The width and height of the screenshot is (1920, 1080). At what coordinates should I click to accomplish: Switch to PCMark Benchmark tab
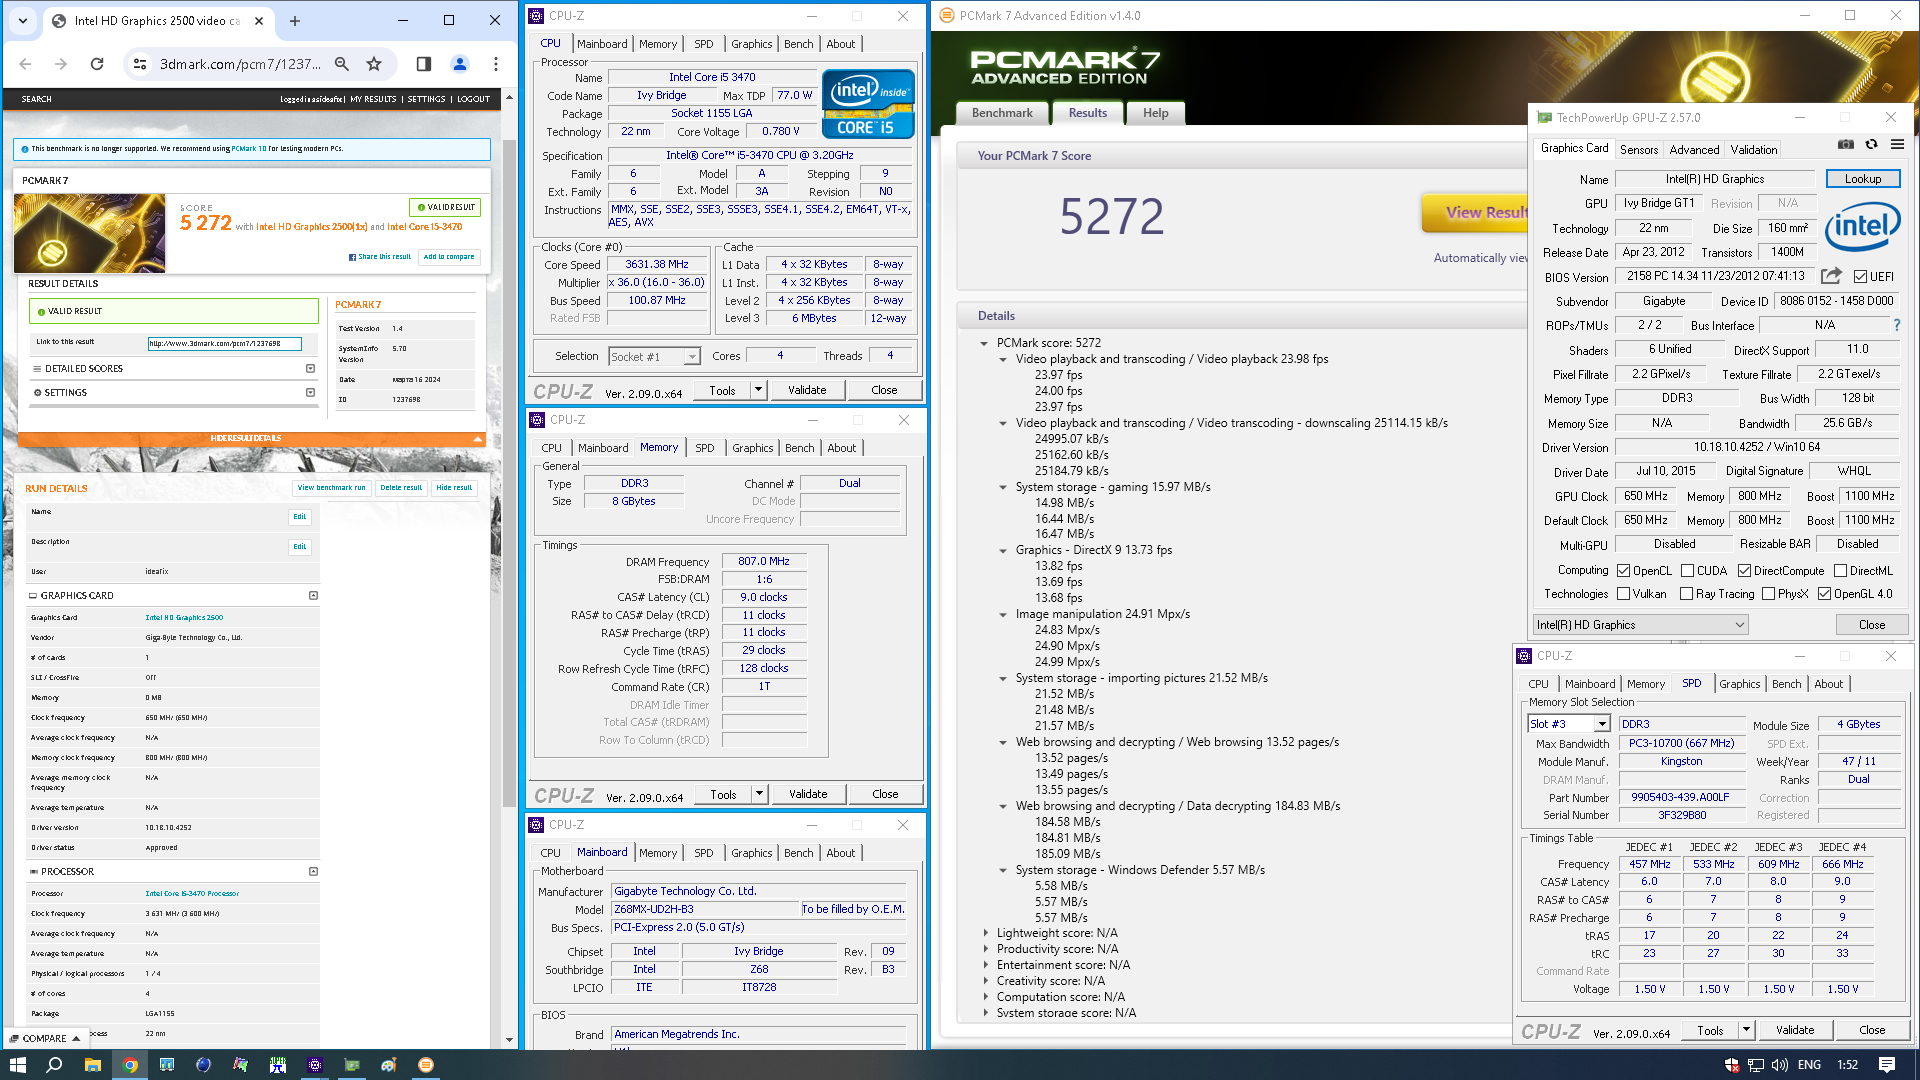[1002, 113]
